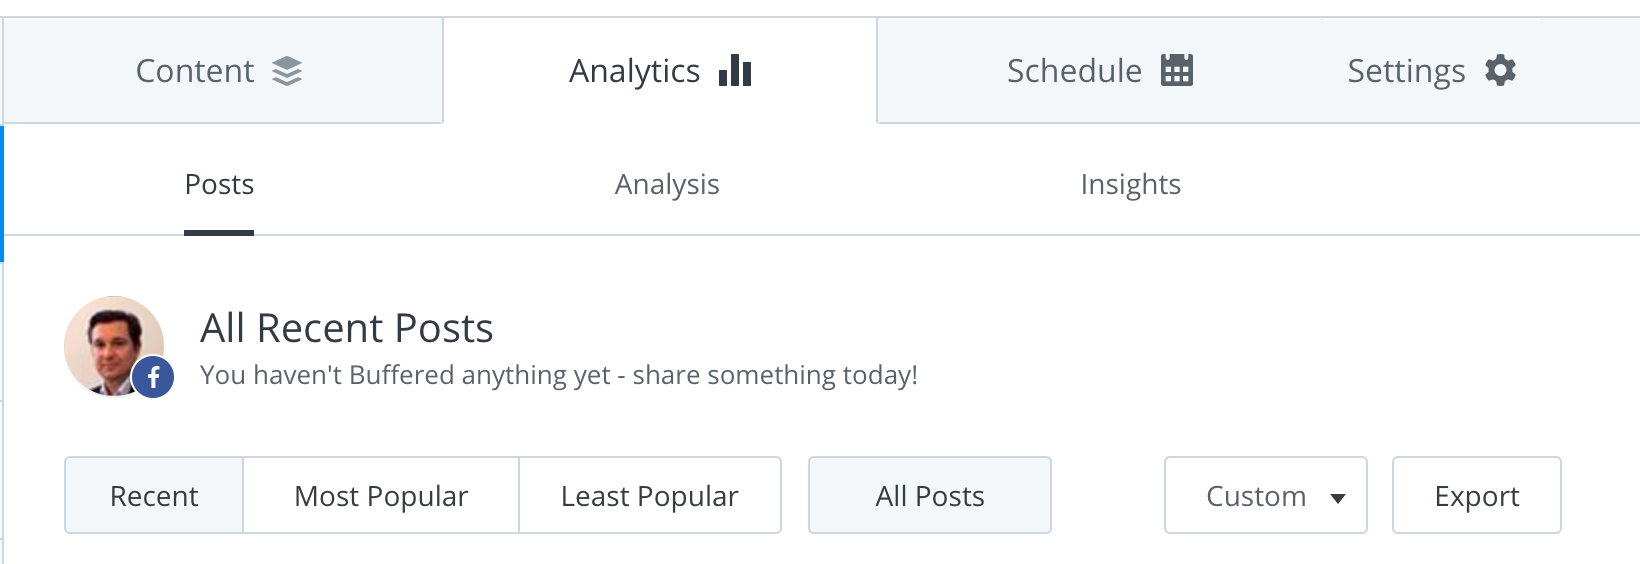Image resolution: width=1640 pixels, height=564 pixels.
Task: Click the profile photo avatar
Action: pyautogui.click(x=114, y=346)
